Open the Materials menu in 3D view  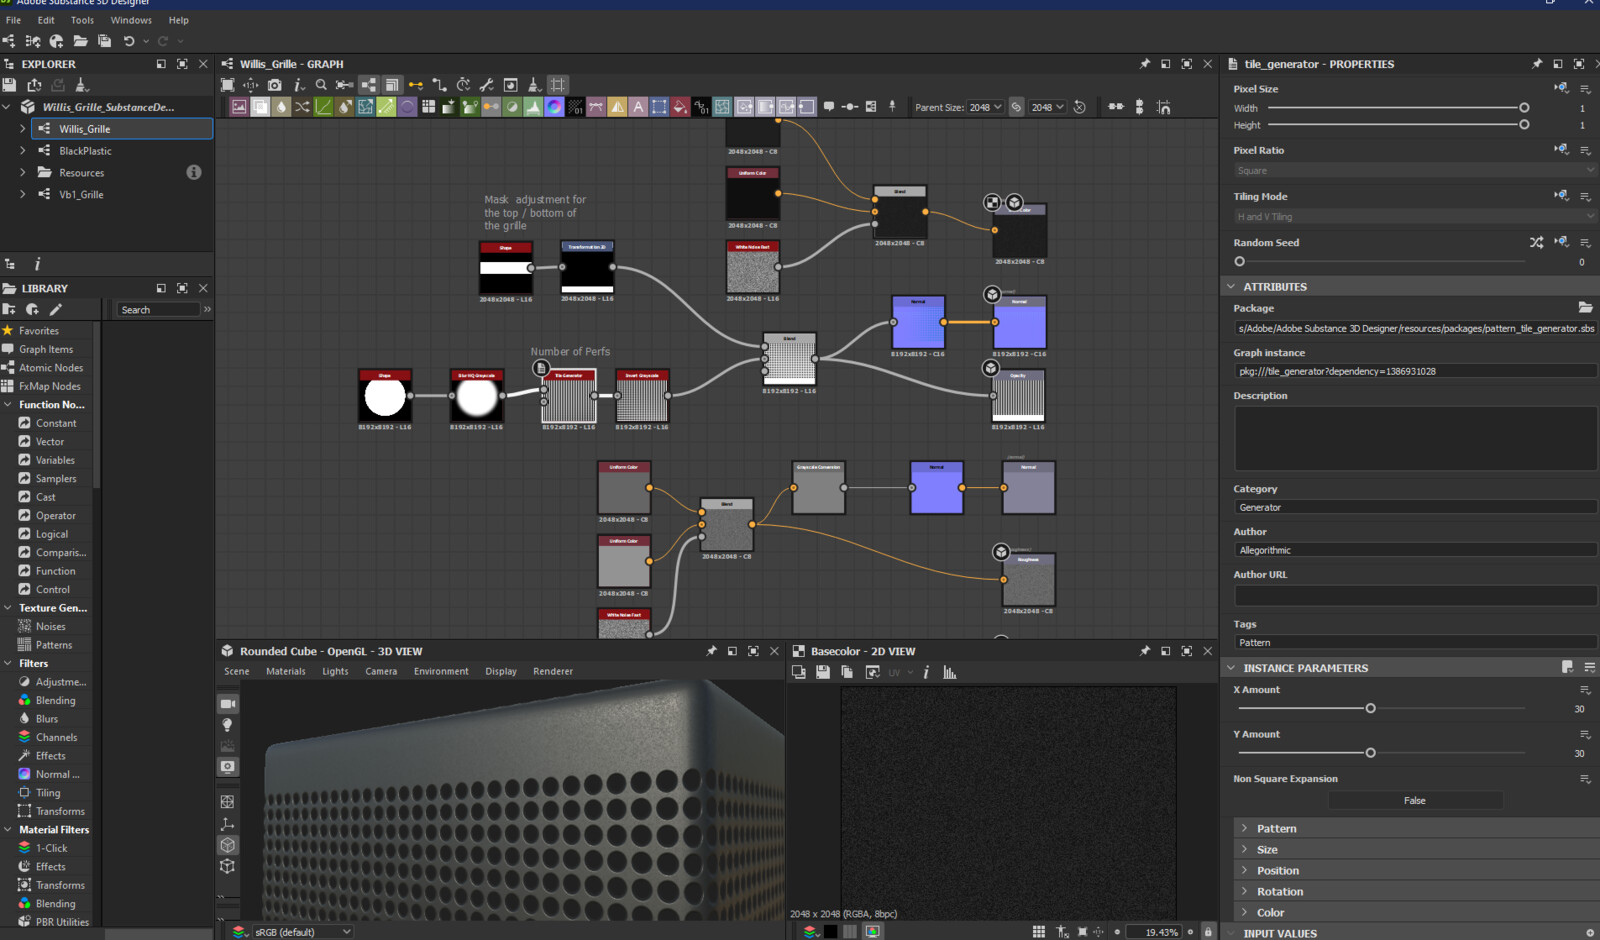click(286, 672)
